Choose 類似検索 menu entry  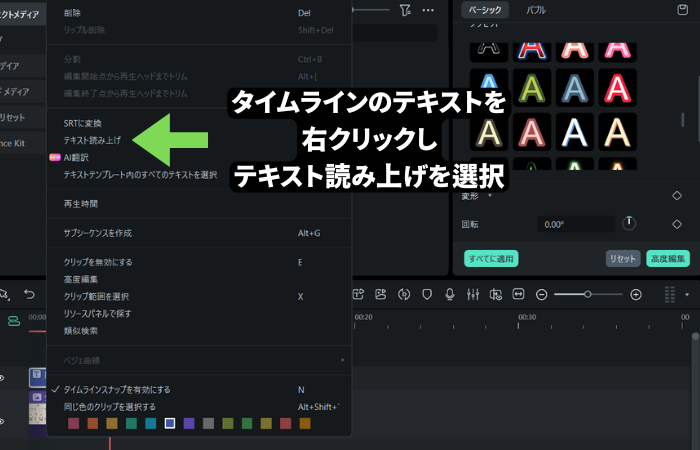click(199, 331)
